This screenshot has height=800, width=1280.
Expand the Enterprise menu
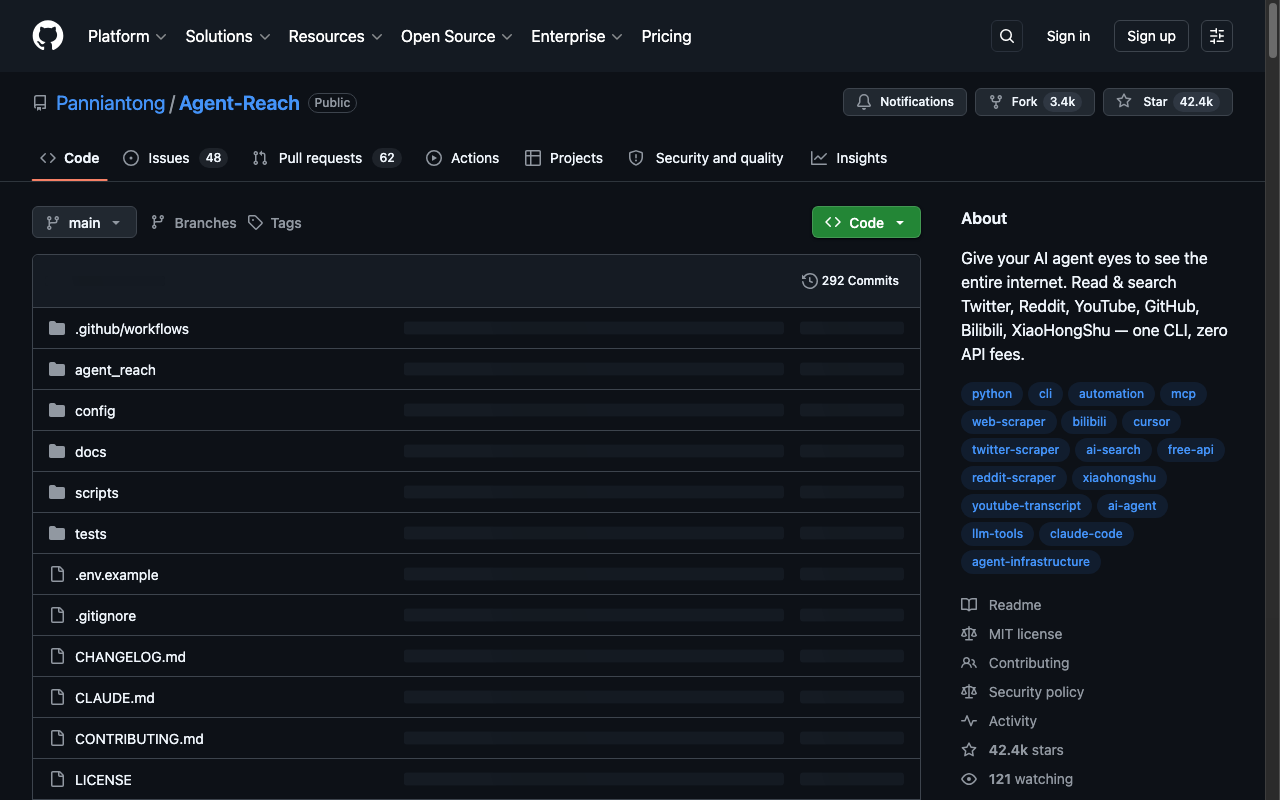click(x=577, y=36)
